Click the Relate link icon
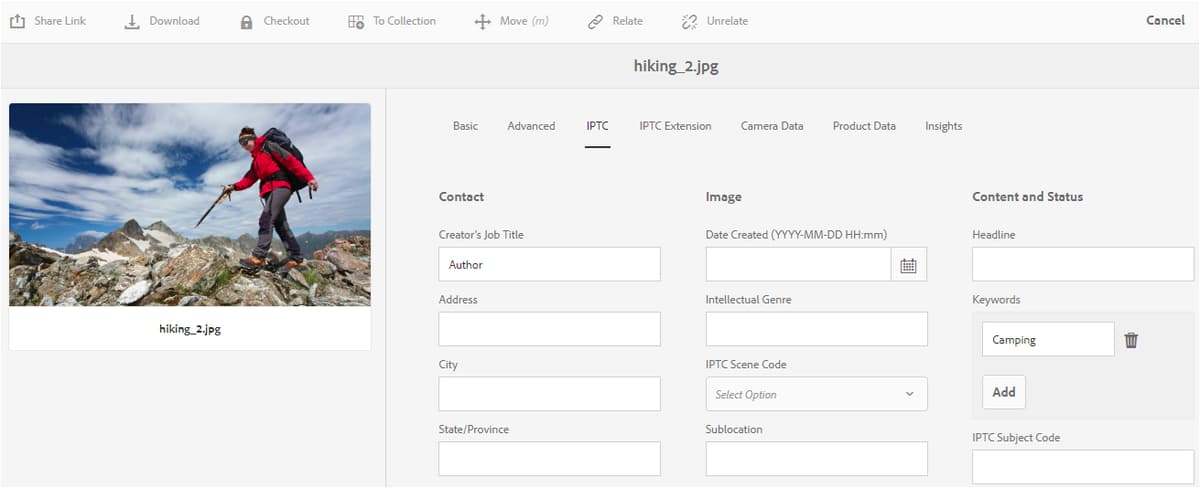Screen dimensions: 1200x488 596,21
